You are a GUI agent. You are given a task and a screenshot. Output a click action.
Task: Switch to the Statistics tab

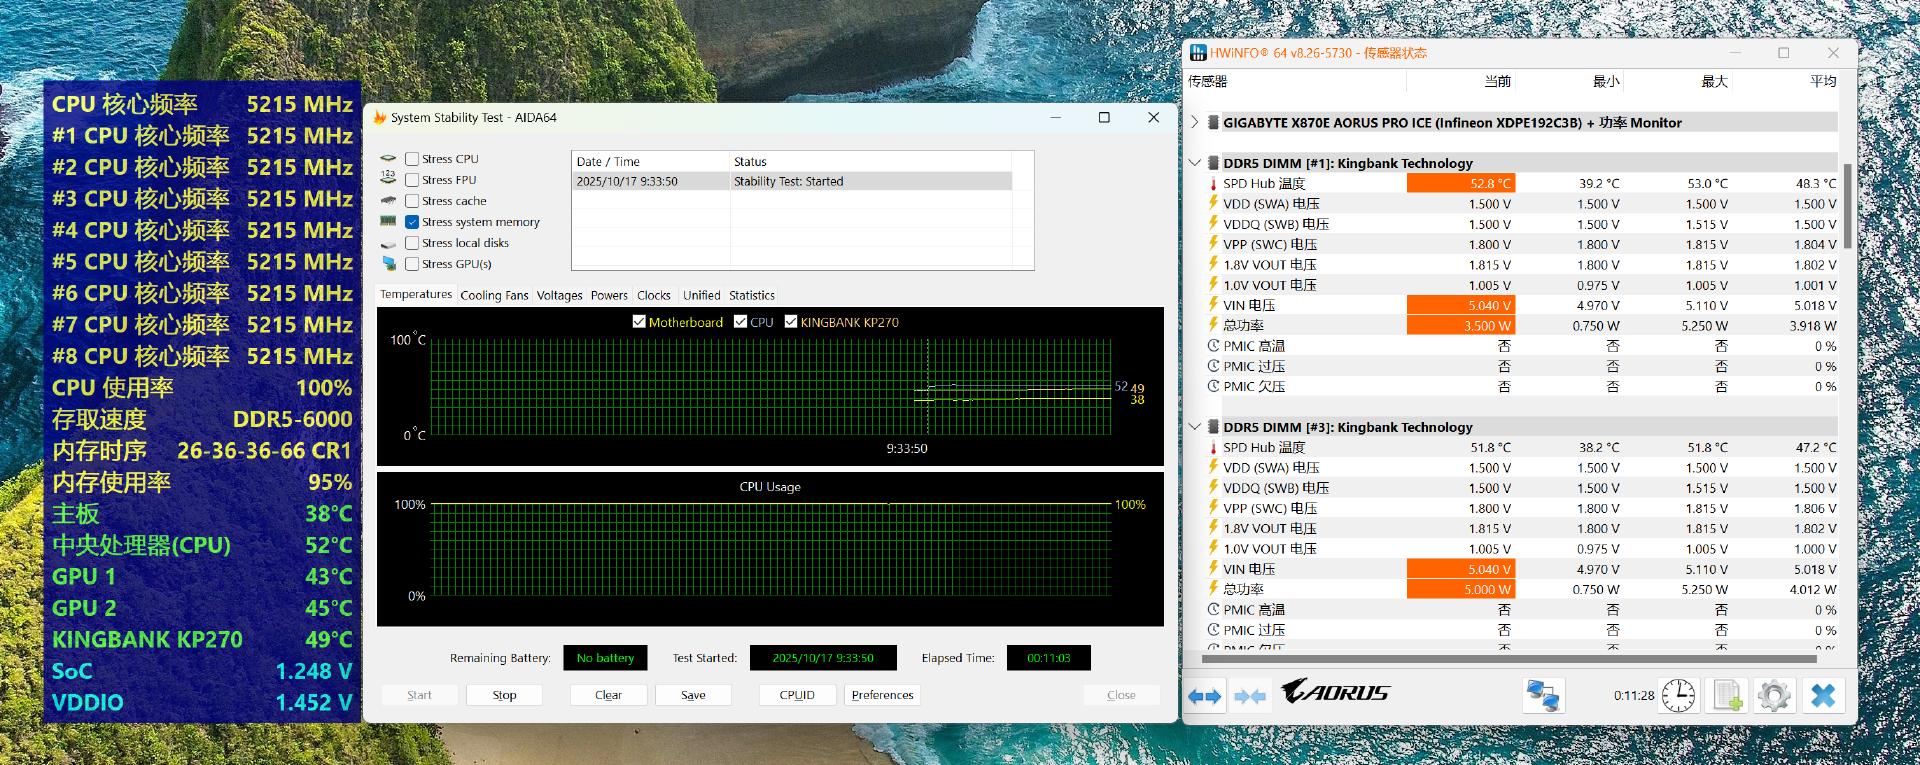752,295
